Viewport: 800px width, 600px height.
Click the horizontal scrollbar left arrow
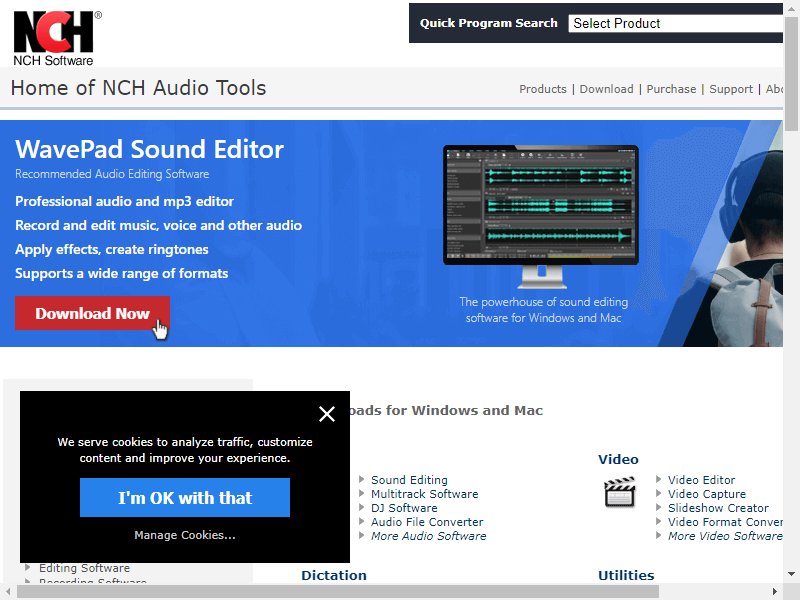(x=8, y=592)
